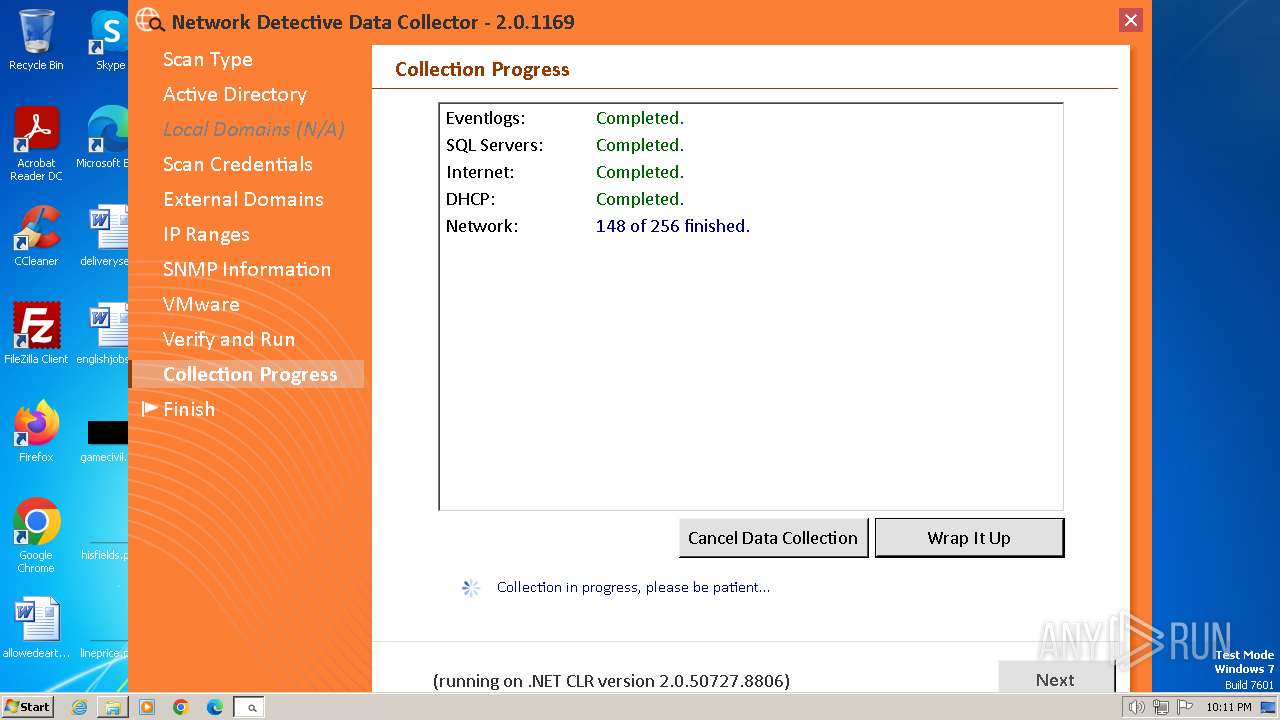Go to the Finish step
Image resolution: width=1280 pixels, height=720 pixels.
189,409
